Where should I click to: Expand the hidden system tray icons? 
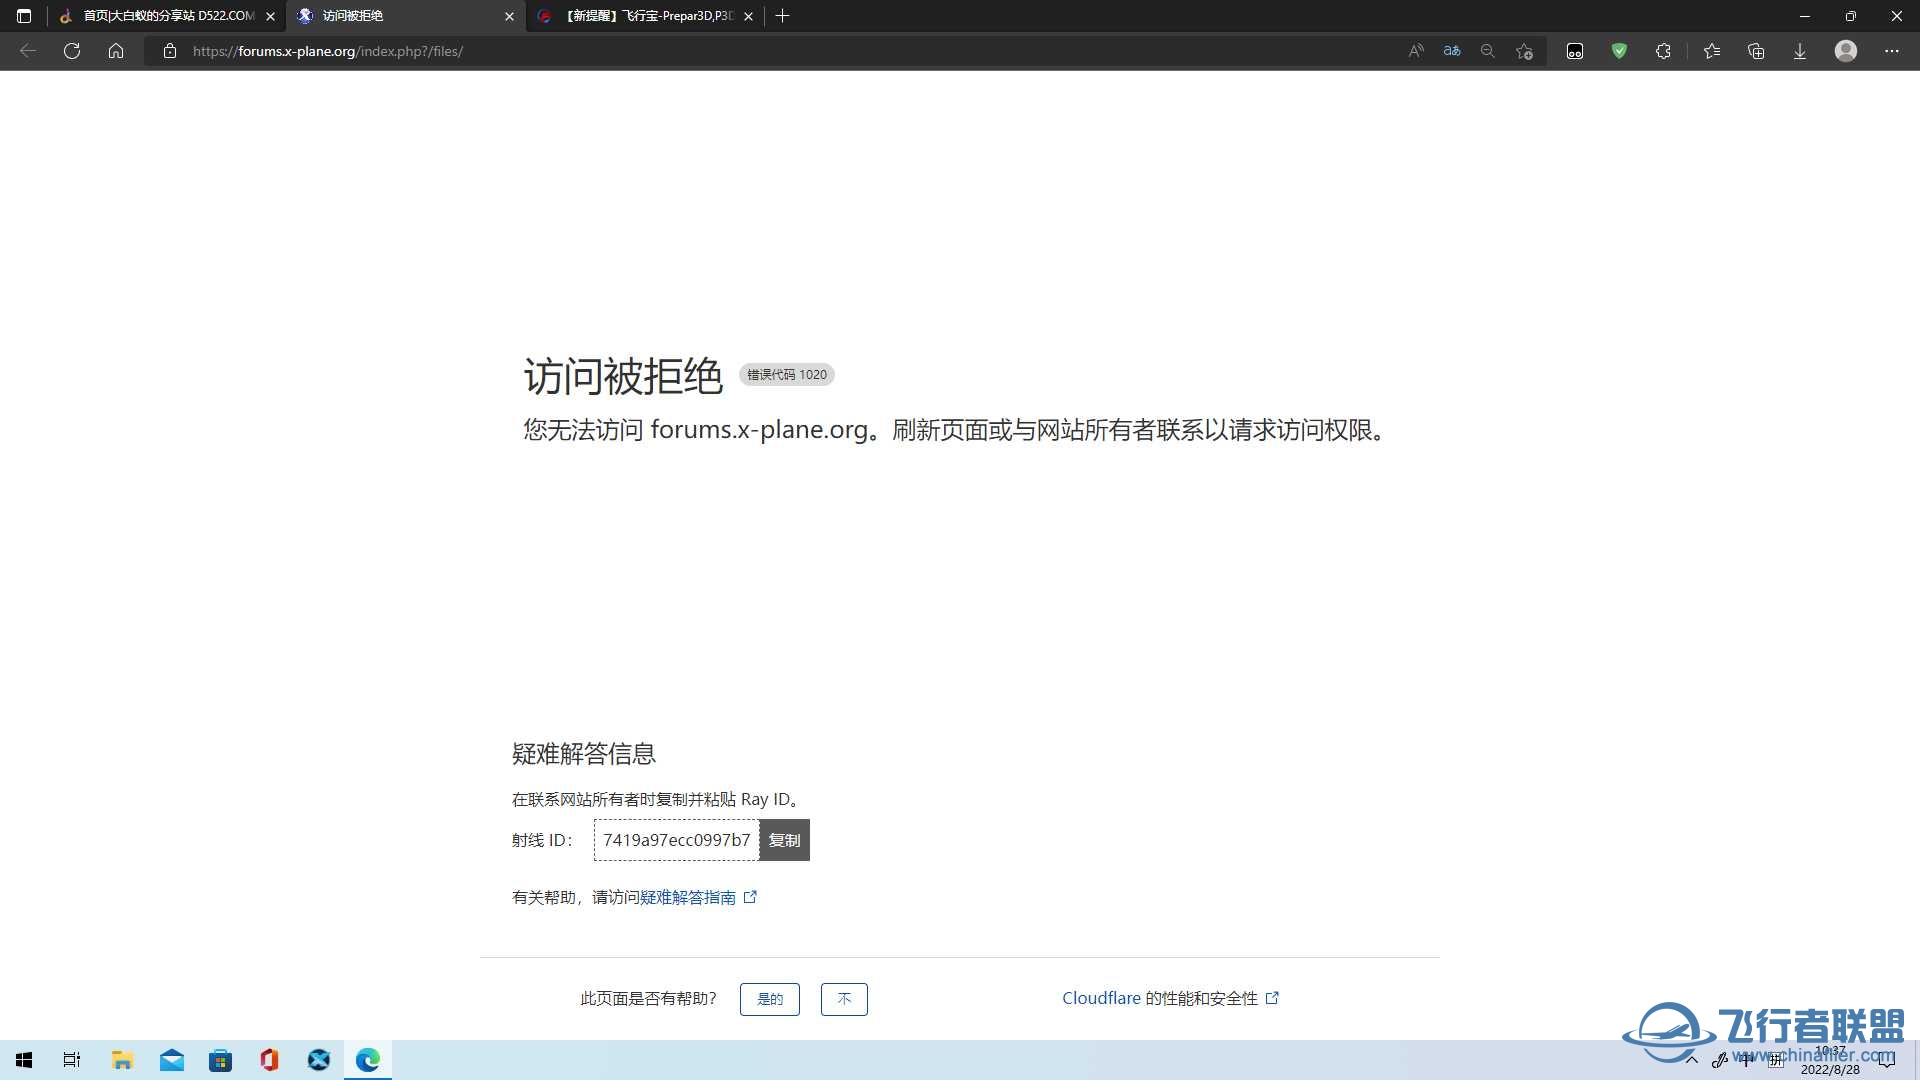[x=1692, y=1060]
